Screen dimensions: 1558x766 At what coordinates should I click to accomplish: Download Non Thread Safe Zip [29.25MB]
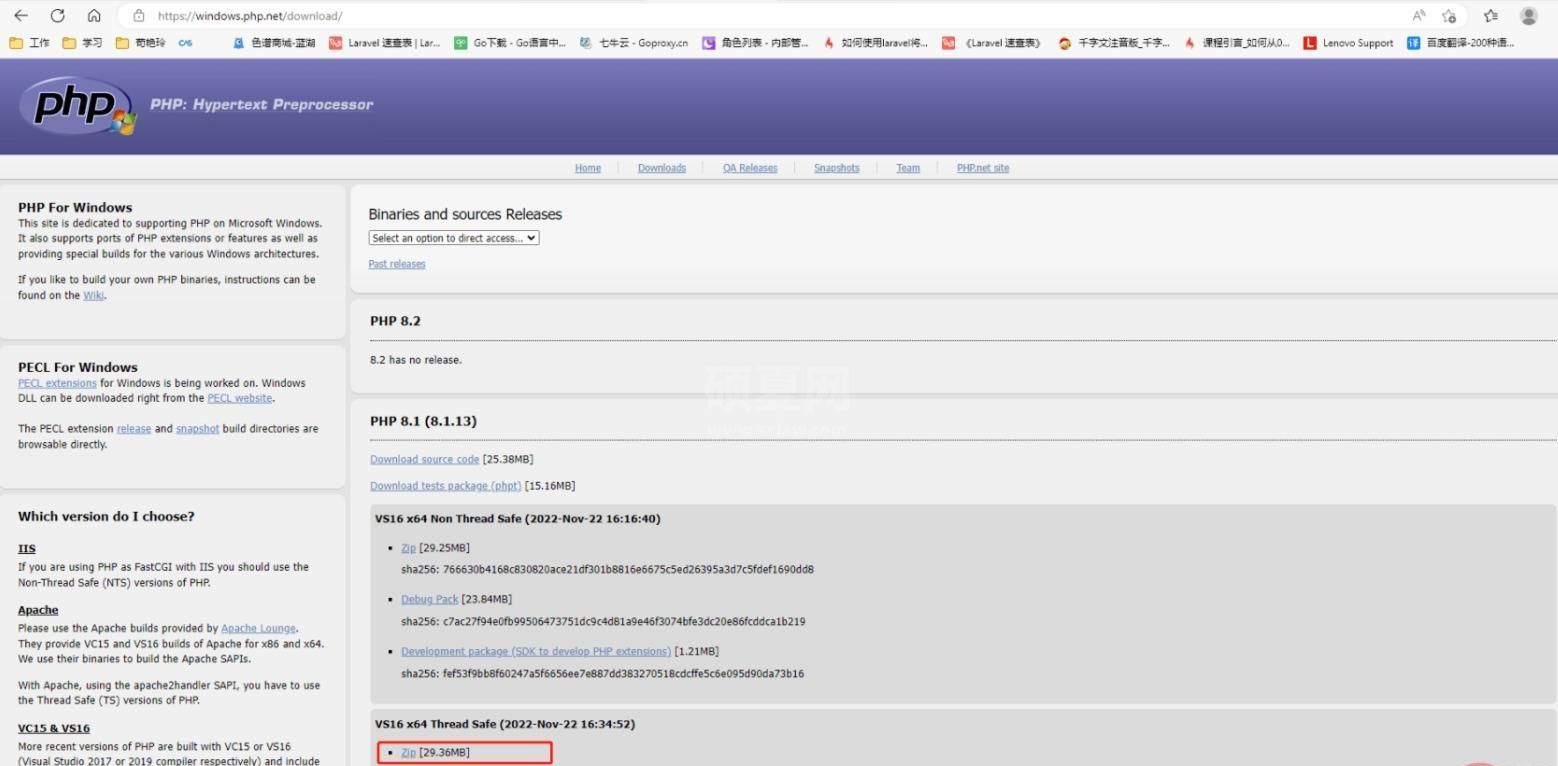(408, 548)
